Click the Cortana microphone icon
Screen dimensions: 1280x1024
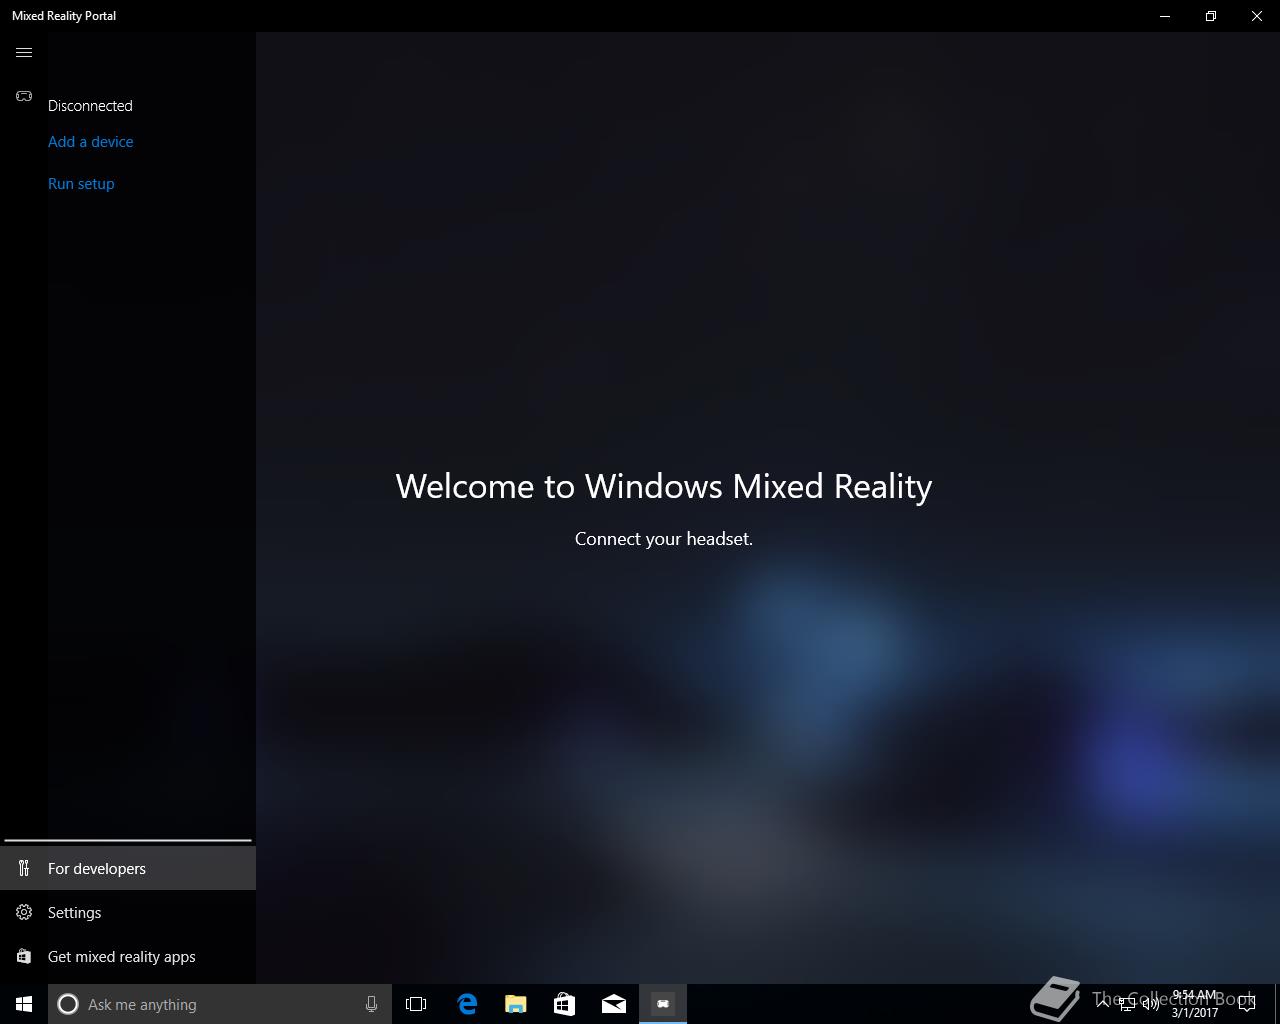[371, 1004]
